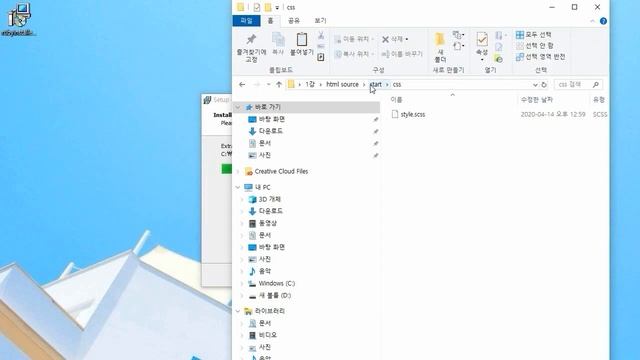
Task: Collapse the 라이브러리 tree node
Action: pos(238,311)
